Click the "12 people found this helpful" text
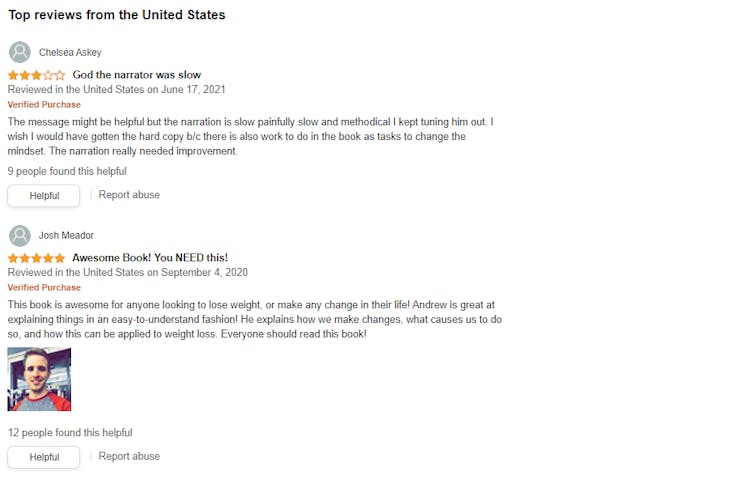This screenshot has width=744, height=480. (70, 433)
